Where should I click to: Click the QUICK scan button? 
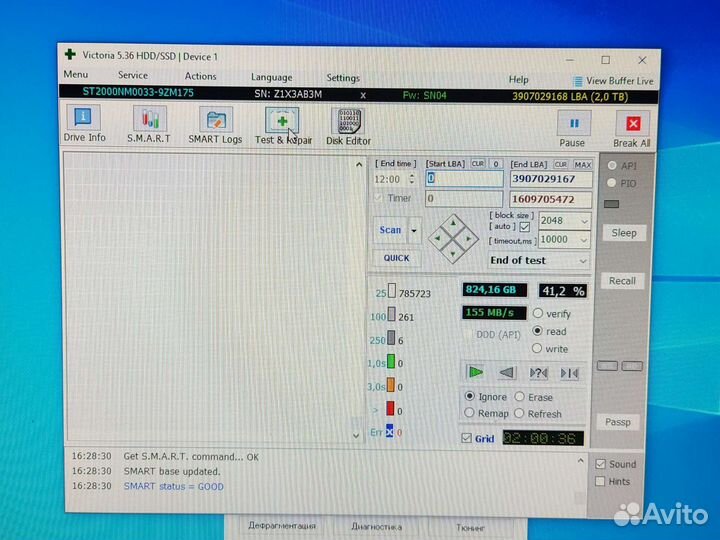click(x=396, y=257)
